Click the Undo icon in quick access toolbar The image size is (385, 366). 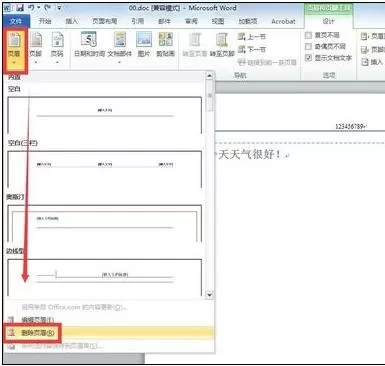pos(32,7)
